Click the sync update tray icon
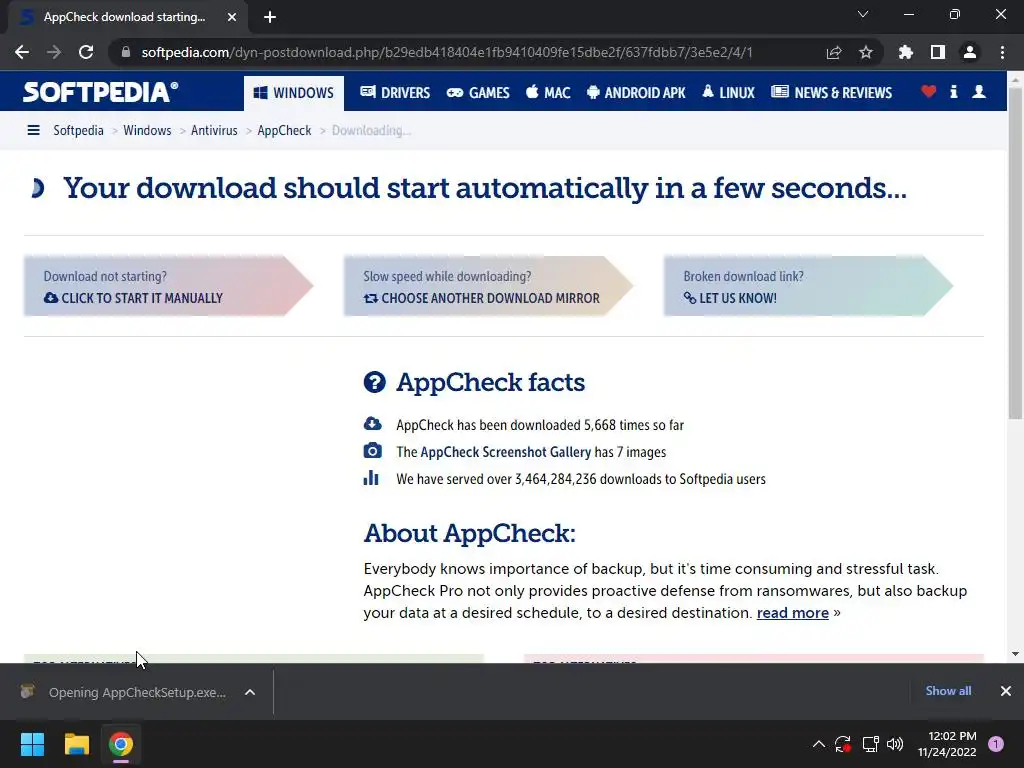The image size is (1024, 768). 842,744
